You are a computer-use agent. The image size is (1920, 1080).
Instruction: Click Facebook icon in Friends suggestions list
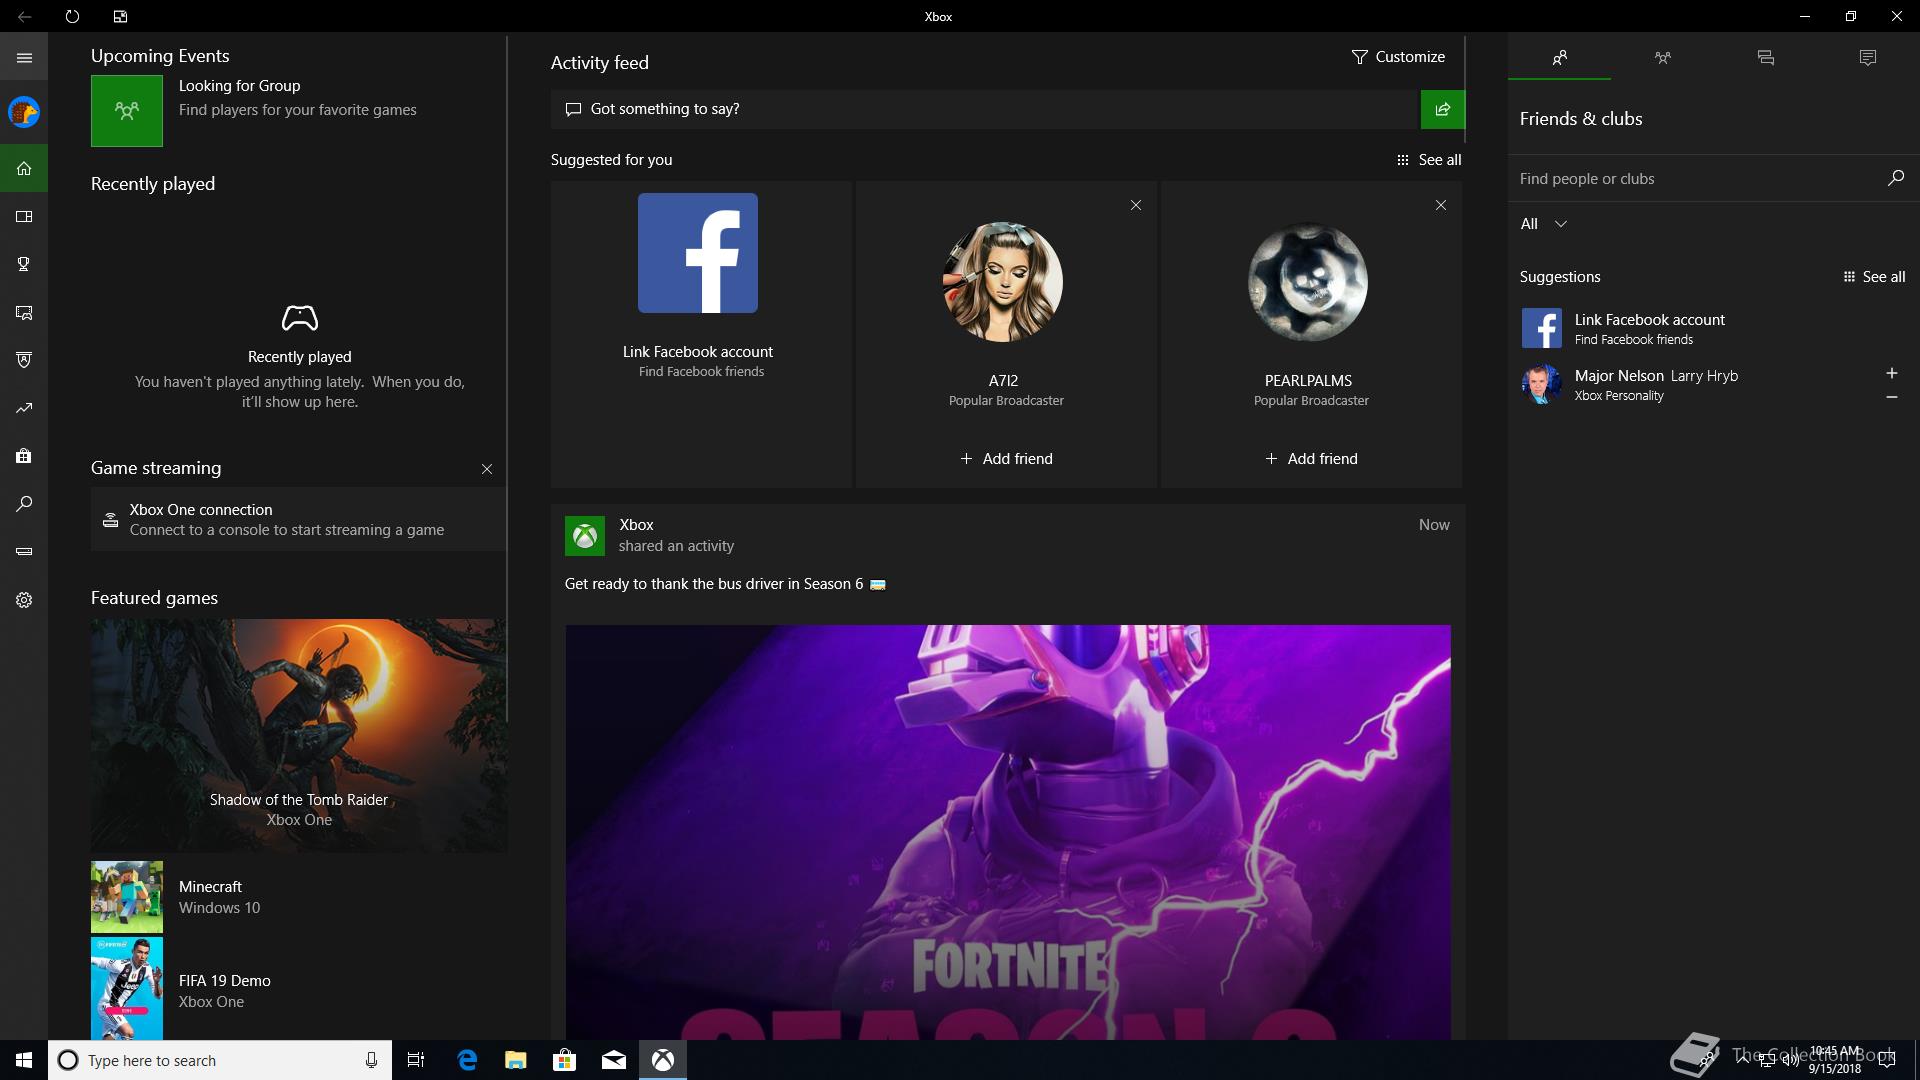(1541, 328)
